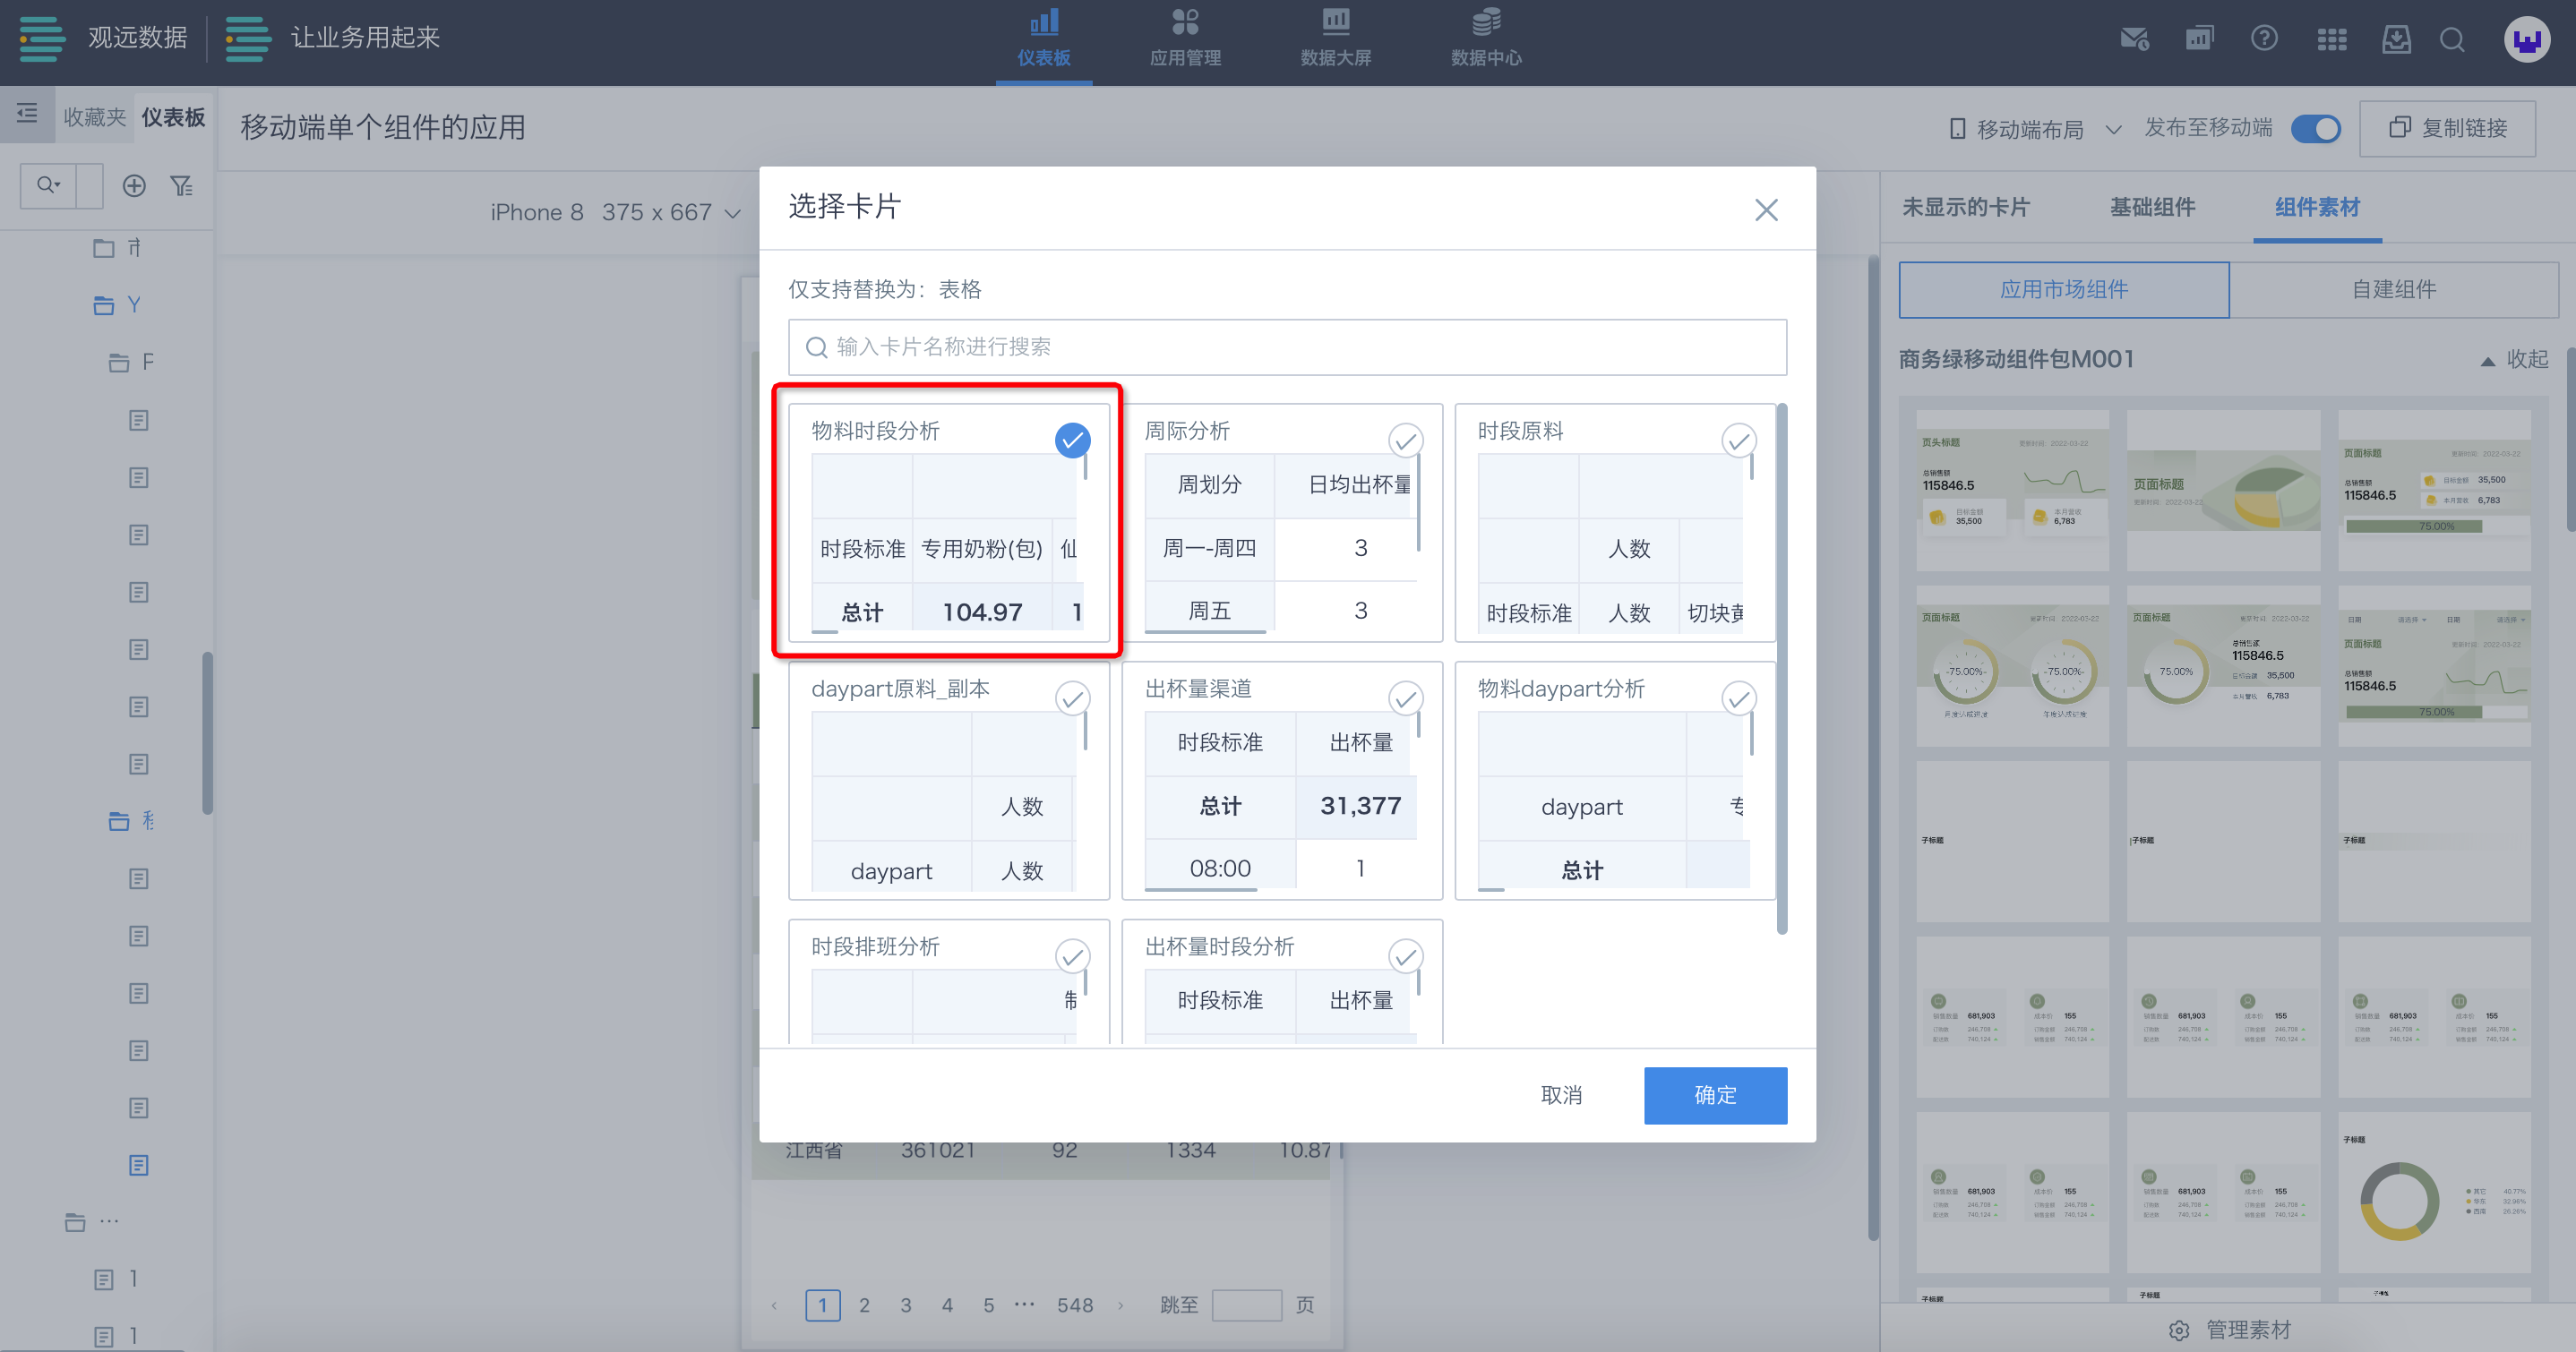Click 复制链接 button

pyautogui.click(x=2447, y=128)
